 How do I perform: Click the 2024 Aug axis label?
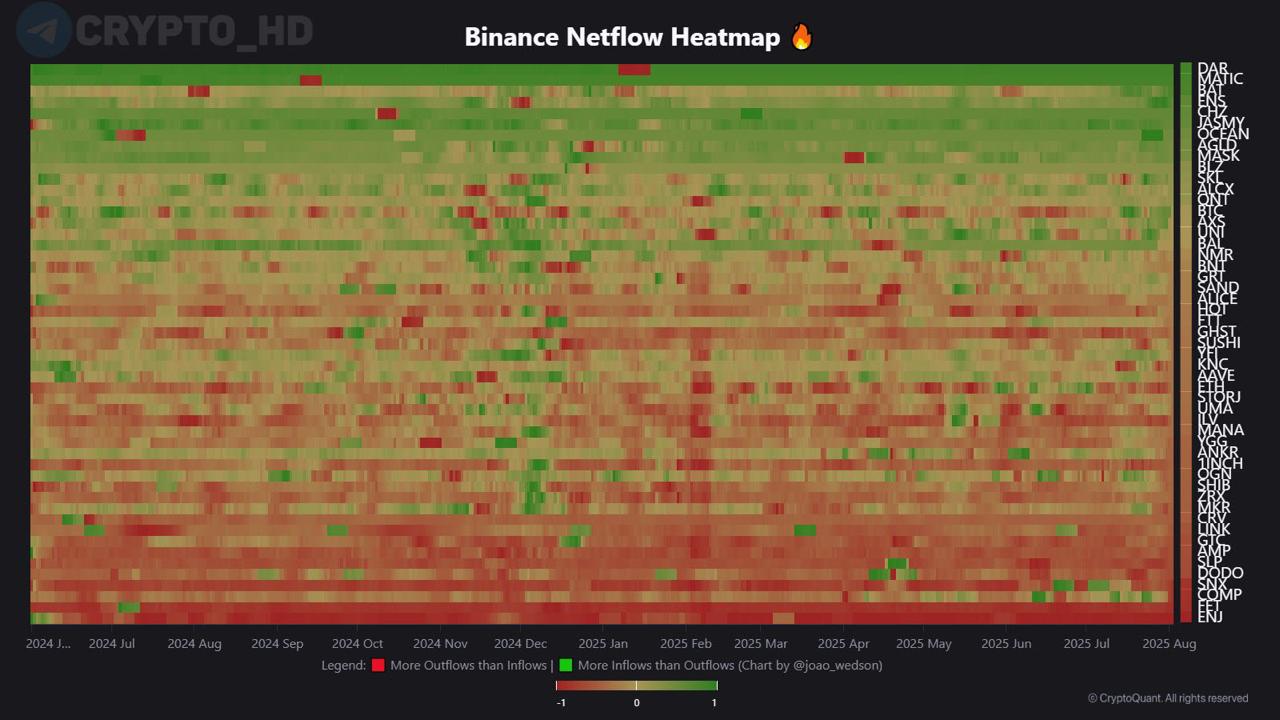[x=194, y=644]
